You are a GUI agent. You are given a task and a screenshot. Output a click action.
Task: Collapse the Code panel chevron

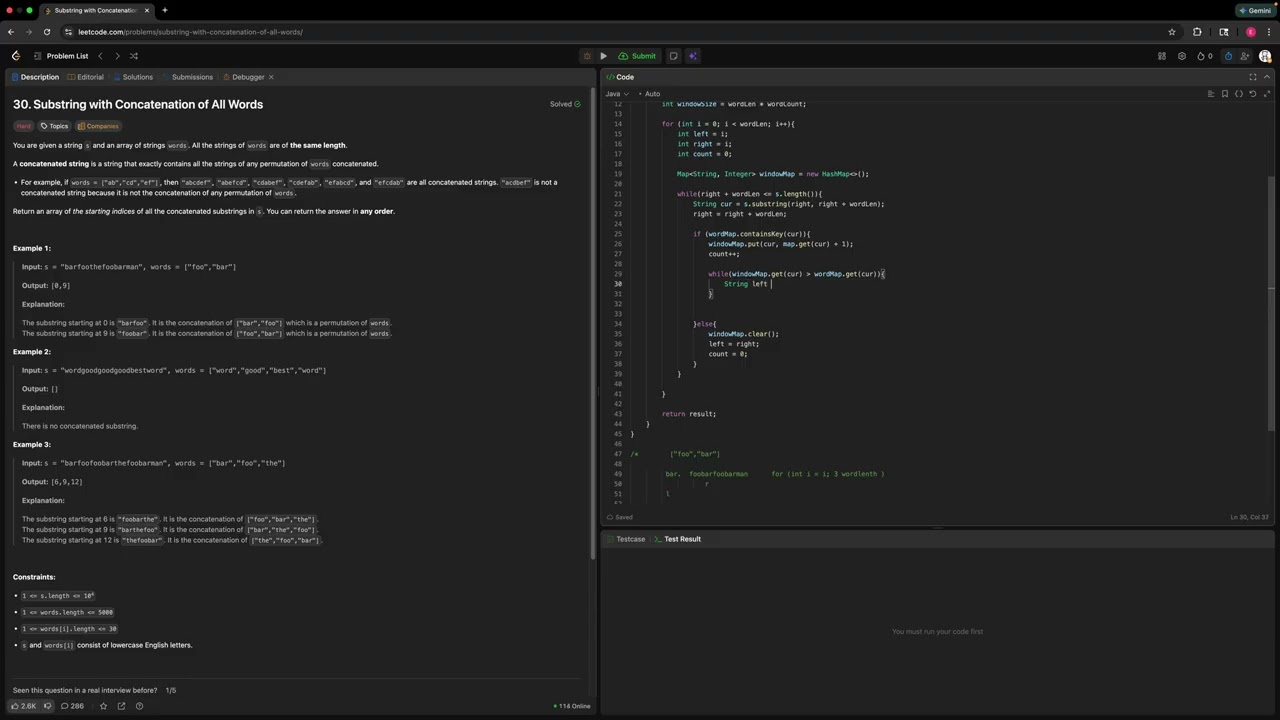point(1267,77)
